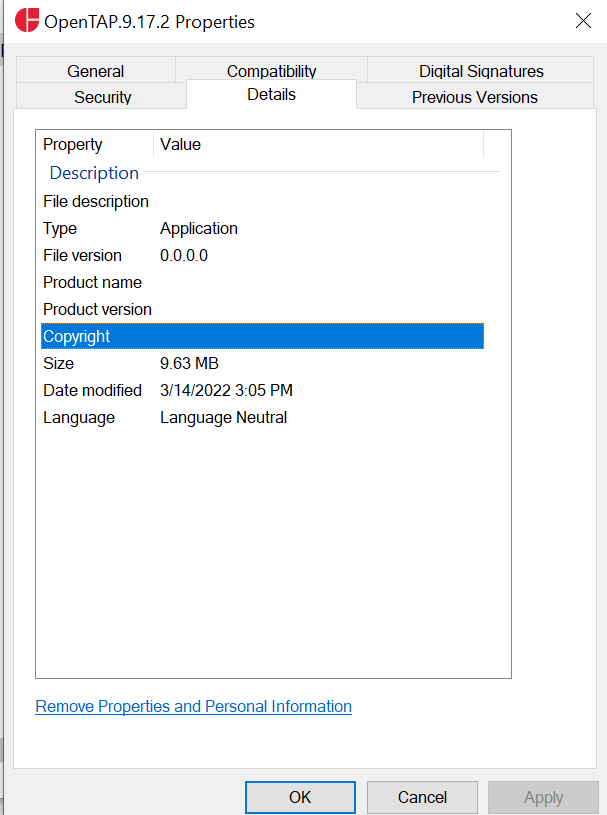The image size is (607, 815).
Task: Click the Property column header
Action: (72, 144)
